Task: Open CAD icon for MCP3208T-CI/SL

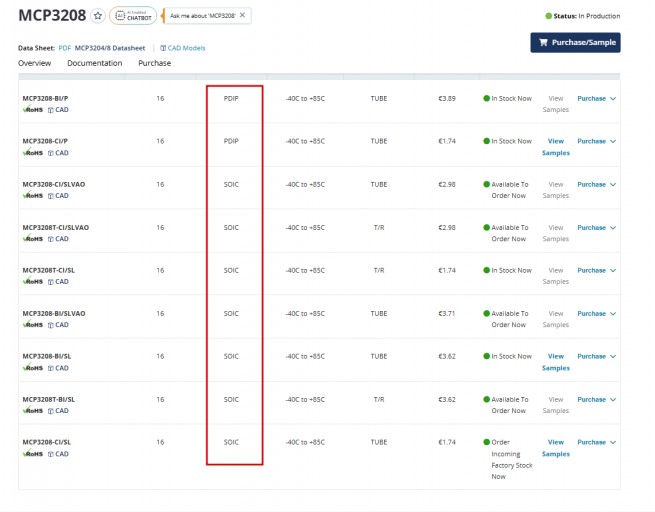Action: (x=58, y=282)
